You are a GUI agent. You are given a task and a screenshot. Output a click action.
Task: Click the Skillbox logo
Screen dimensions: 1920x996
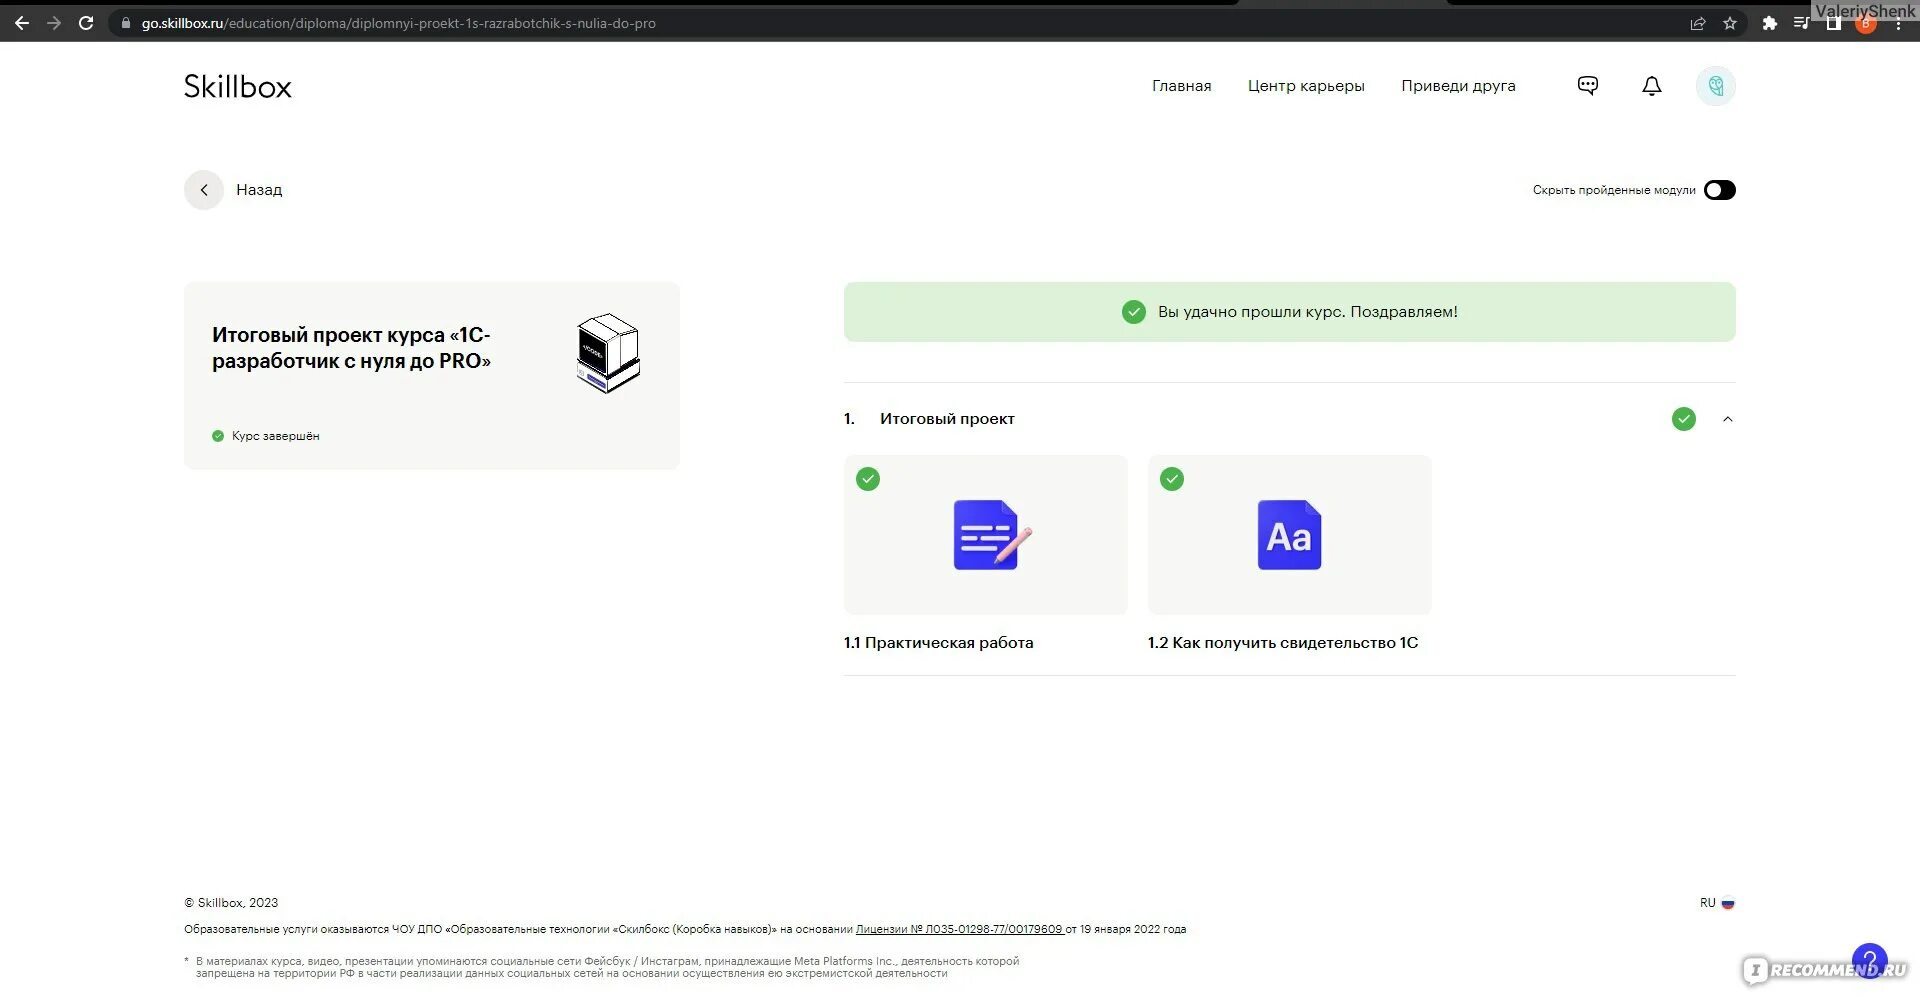point(238,87)
